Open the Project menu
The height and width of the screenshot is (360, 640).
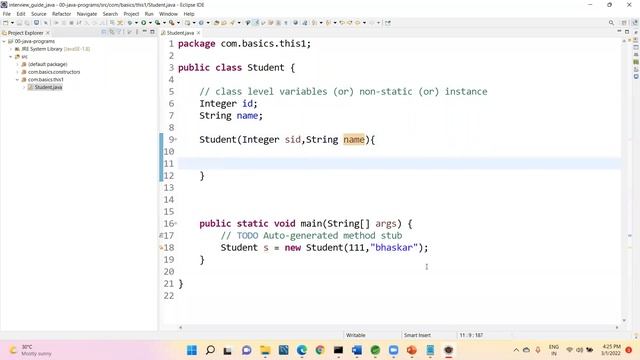(131, 14)
